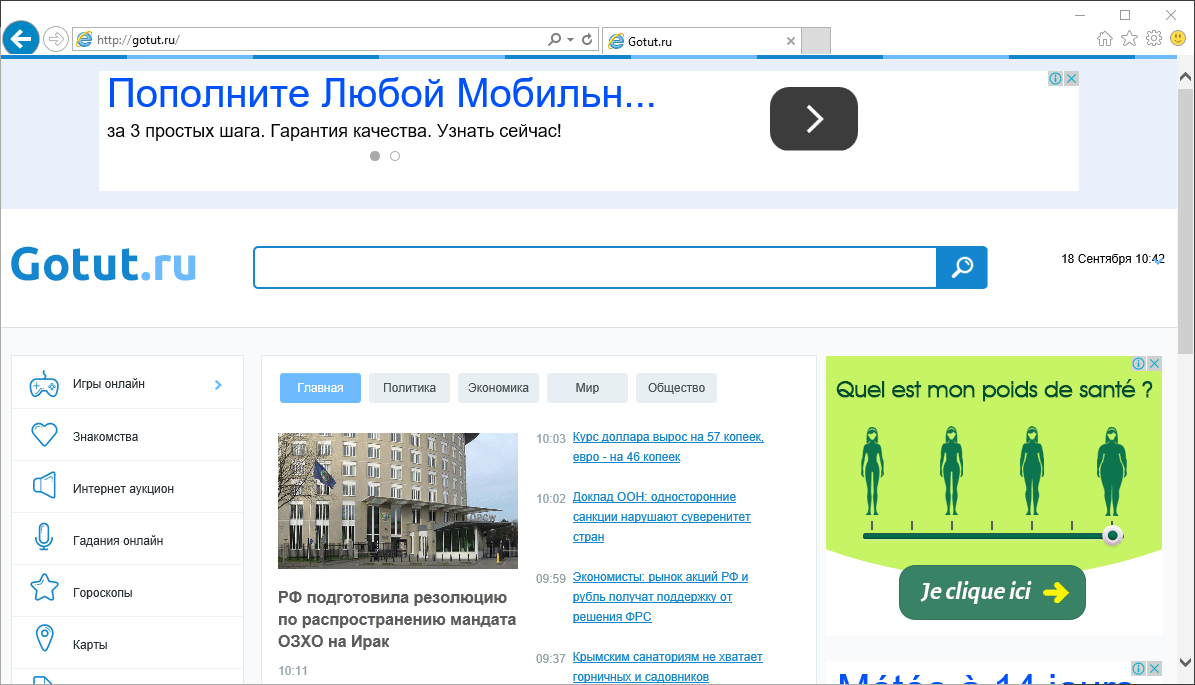Open Экономисты рынок акций news link

[x=661, y=597]
